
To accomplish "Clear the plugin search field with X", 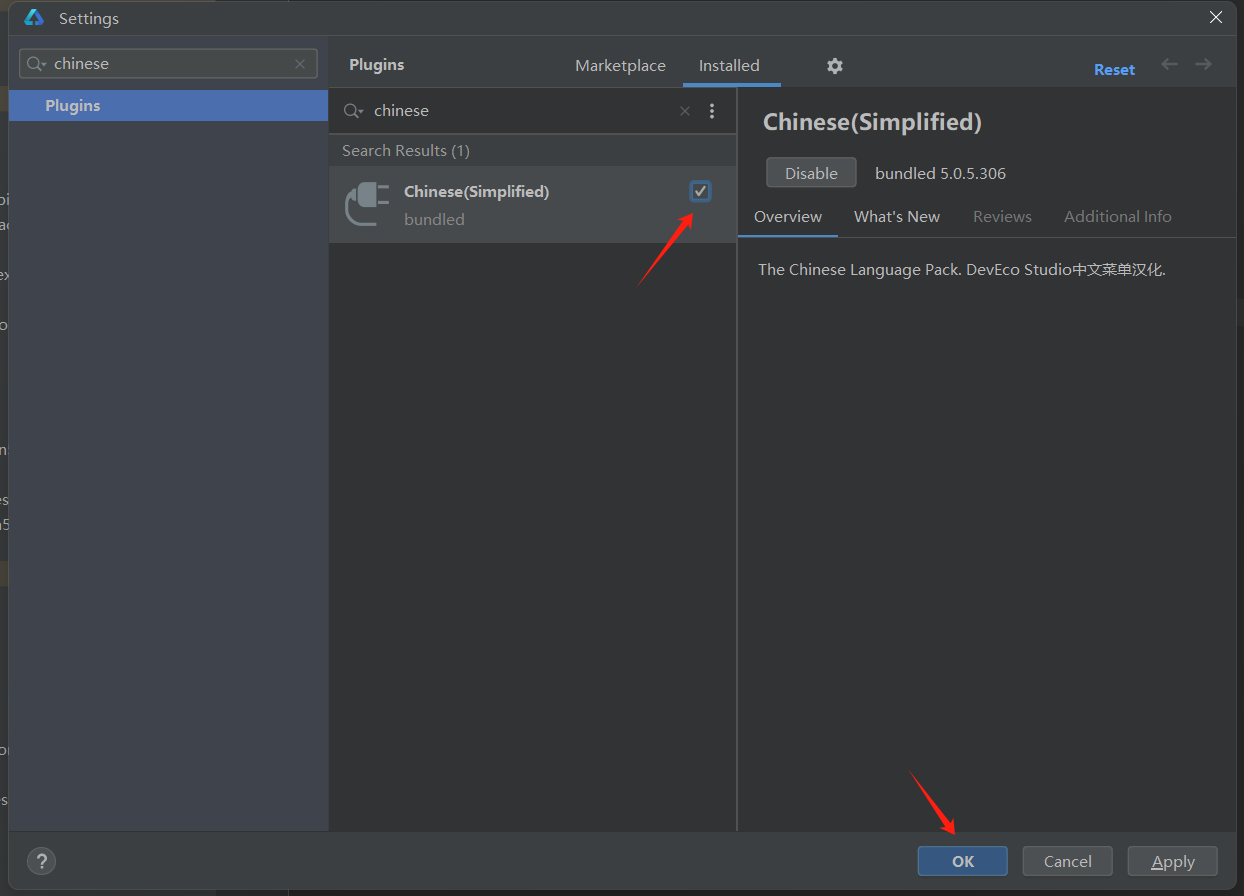I will [685, 111].
